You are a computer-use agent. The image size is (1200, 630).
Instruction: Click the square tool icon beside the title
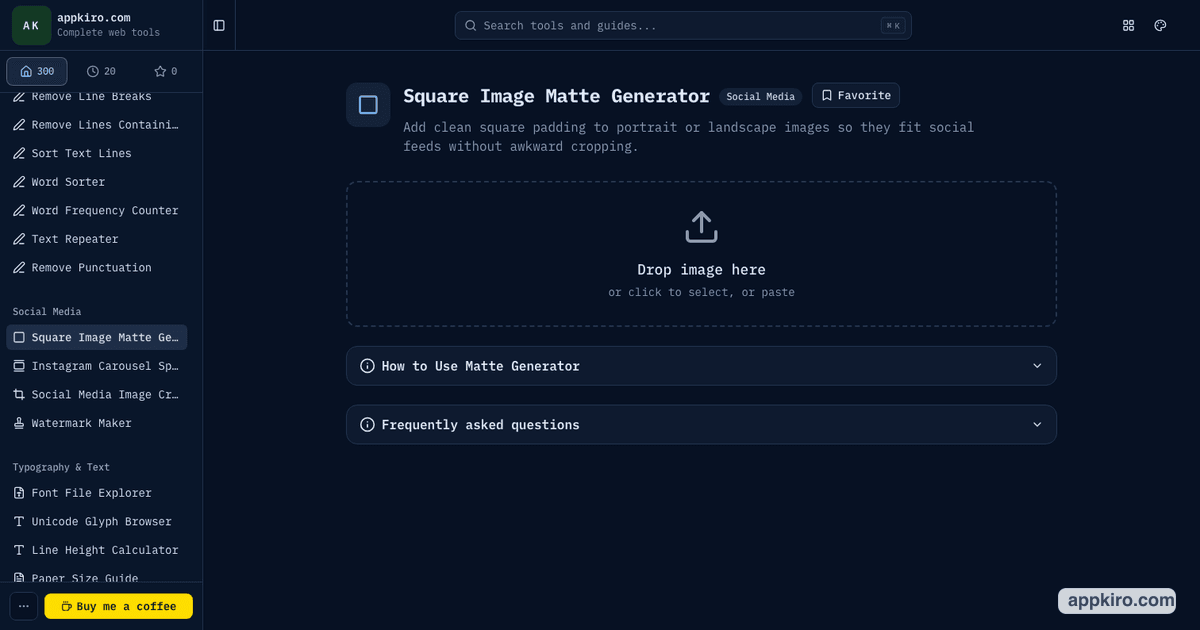[368, 105]
